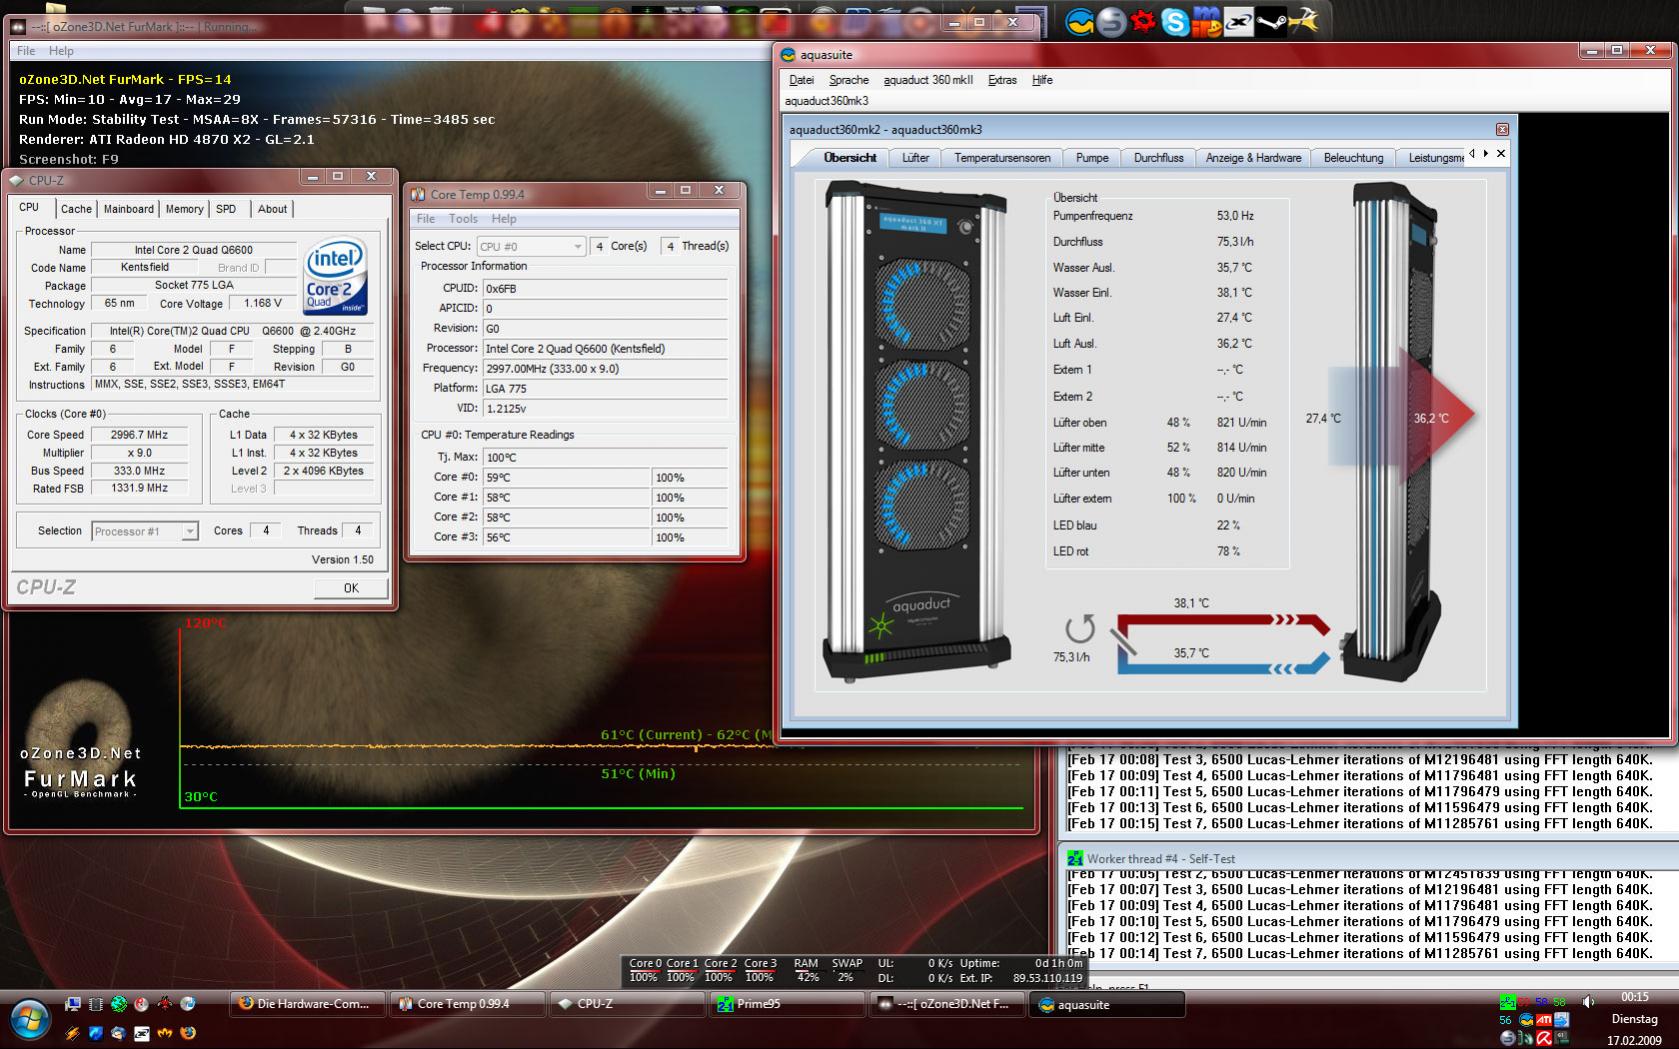
Task: Click the taskbar clock showing 00:15
Action: click(1634, 997)
